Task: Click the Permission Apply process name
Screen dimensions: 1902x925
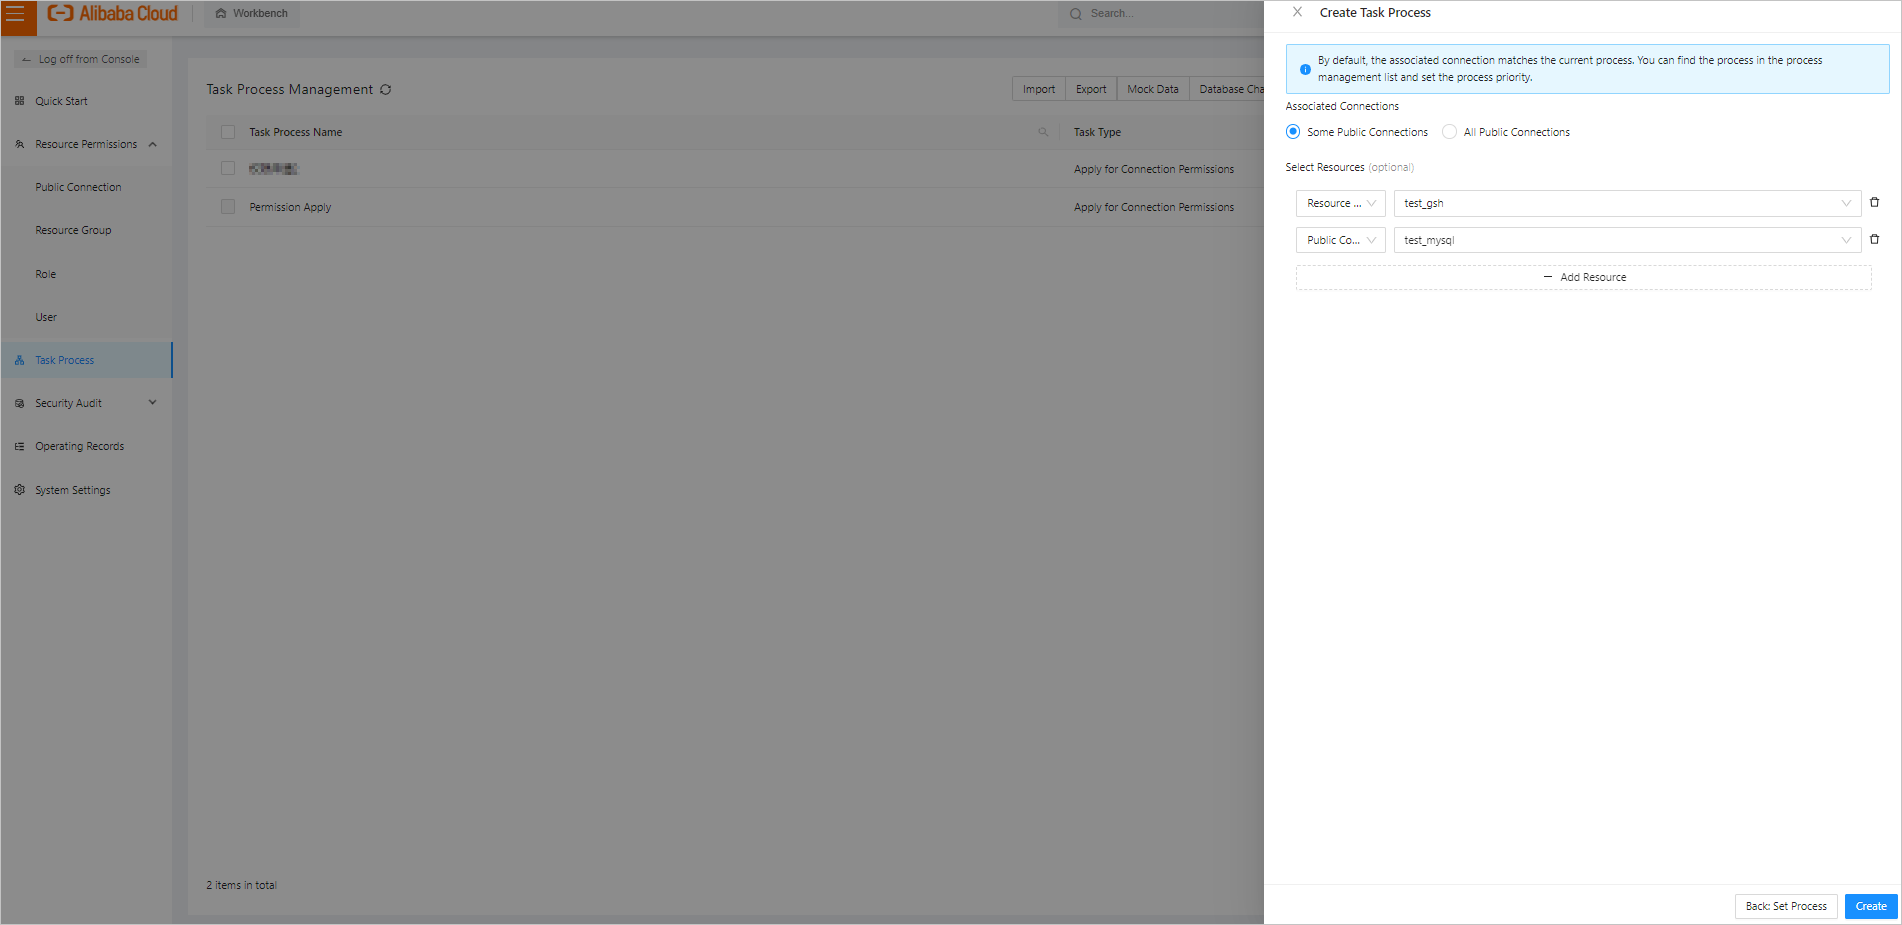Action: 290,207
